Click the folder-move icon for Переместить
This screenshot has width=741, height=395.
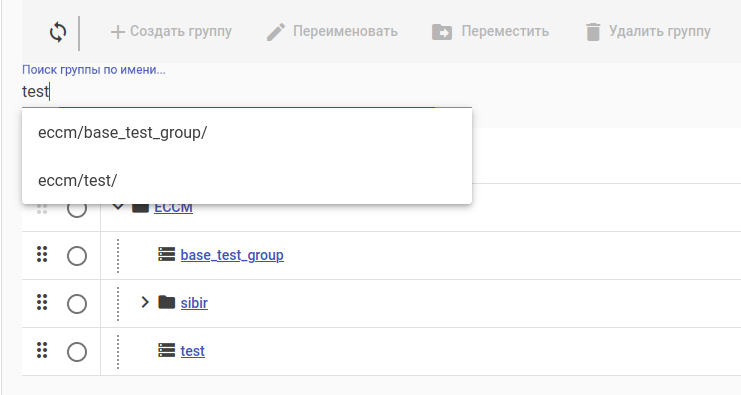pos(442,32)
